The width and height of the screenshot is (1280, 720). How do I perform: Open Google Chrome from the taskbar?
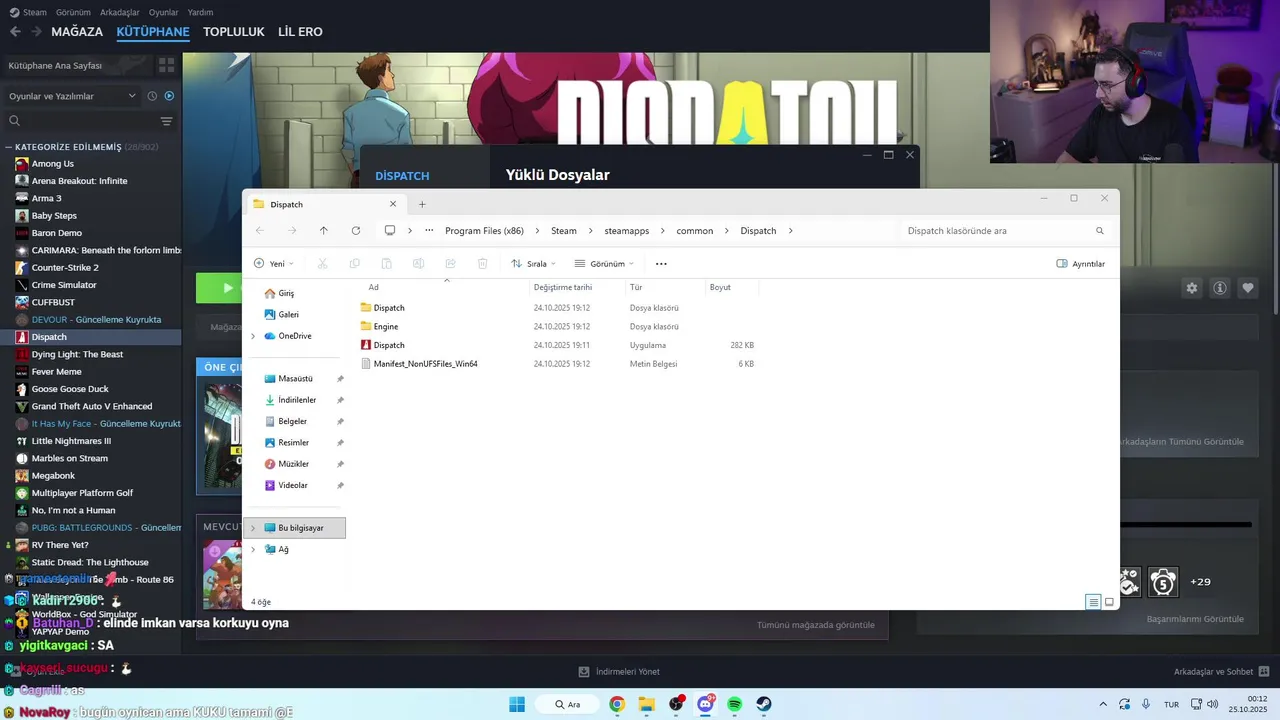(x=617, y=704)
